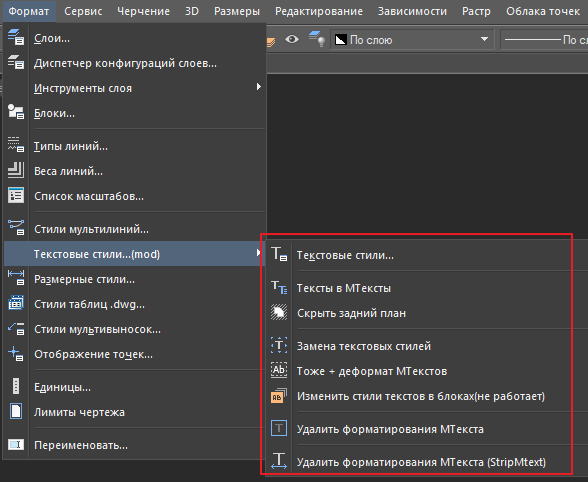Click the black По слою color swatch
Viewport: 588px width, 482px height.
pos(340,39)
